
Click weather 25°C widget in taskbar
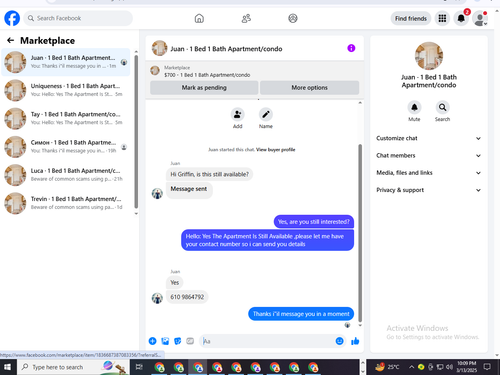tap(387, 367)
